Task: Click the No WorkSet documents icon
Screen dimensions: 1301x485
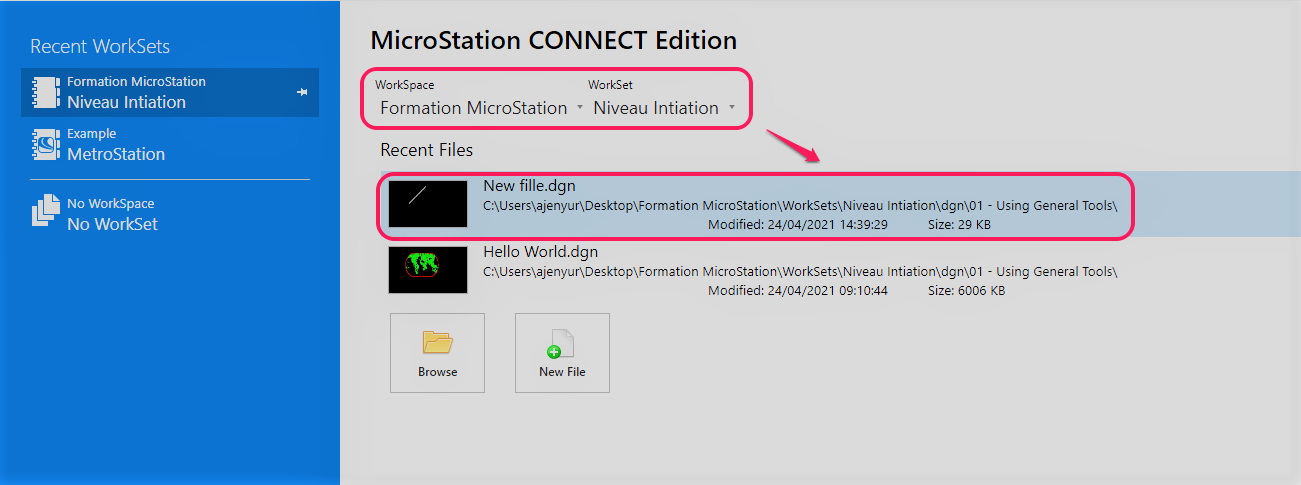Action: [46, 213]
